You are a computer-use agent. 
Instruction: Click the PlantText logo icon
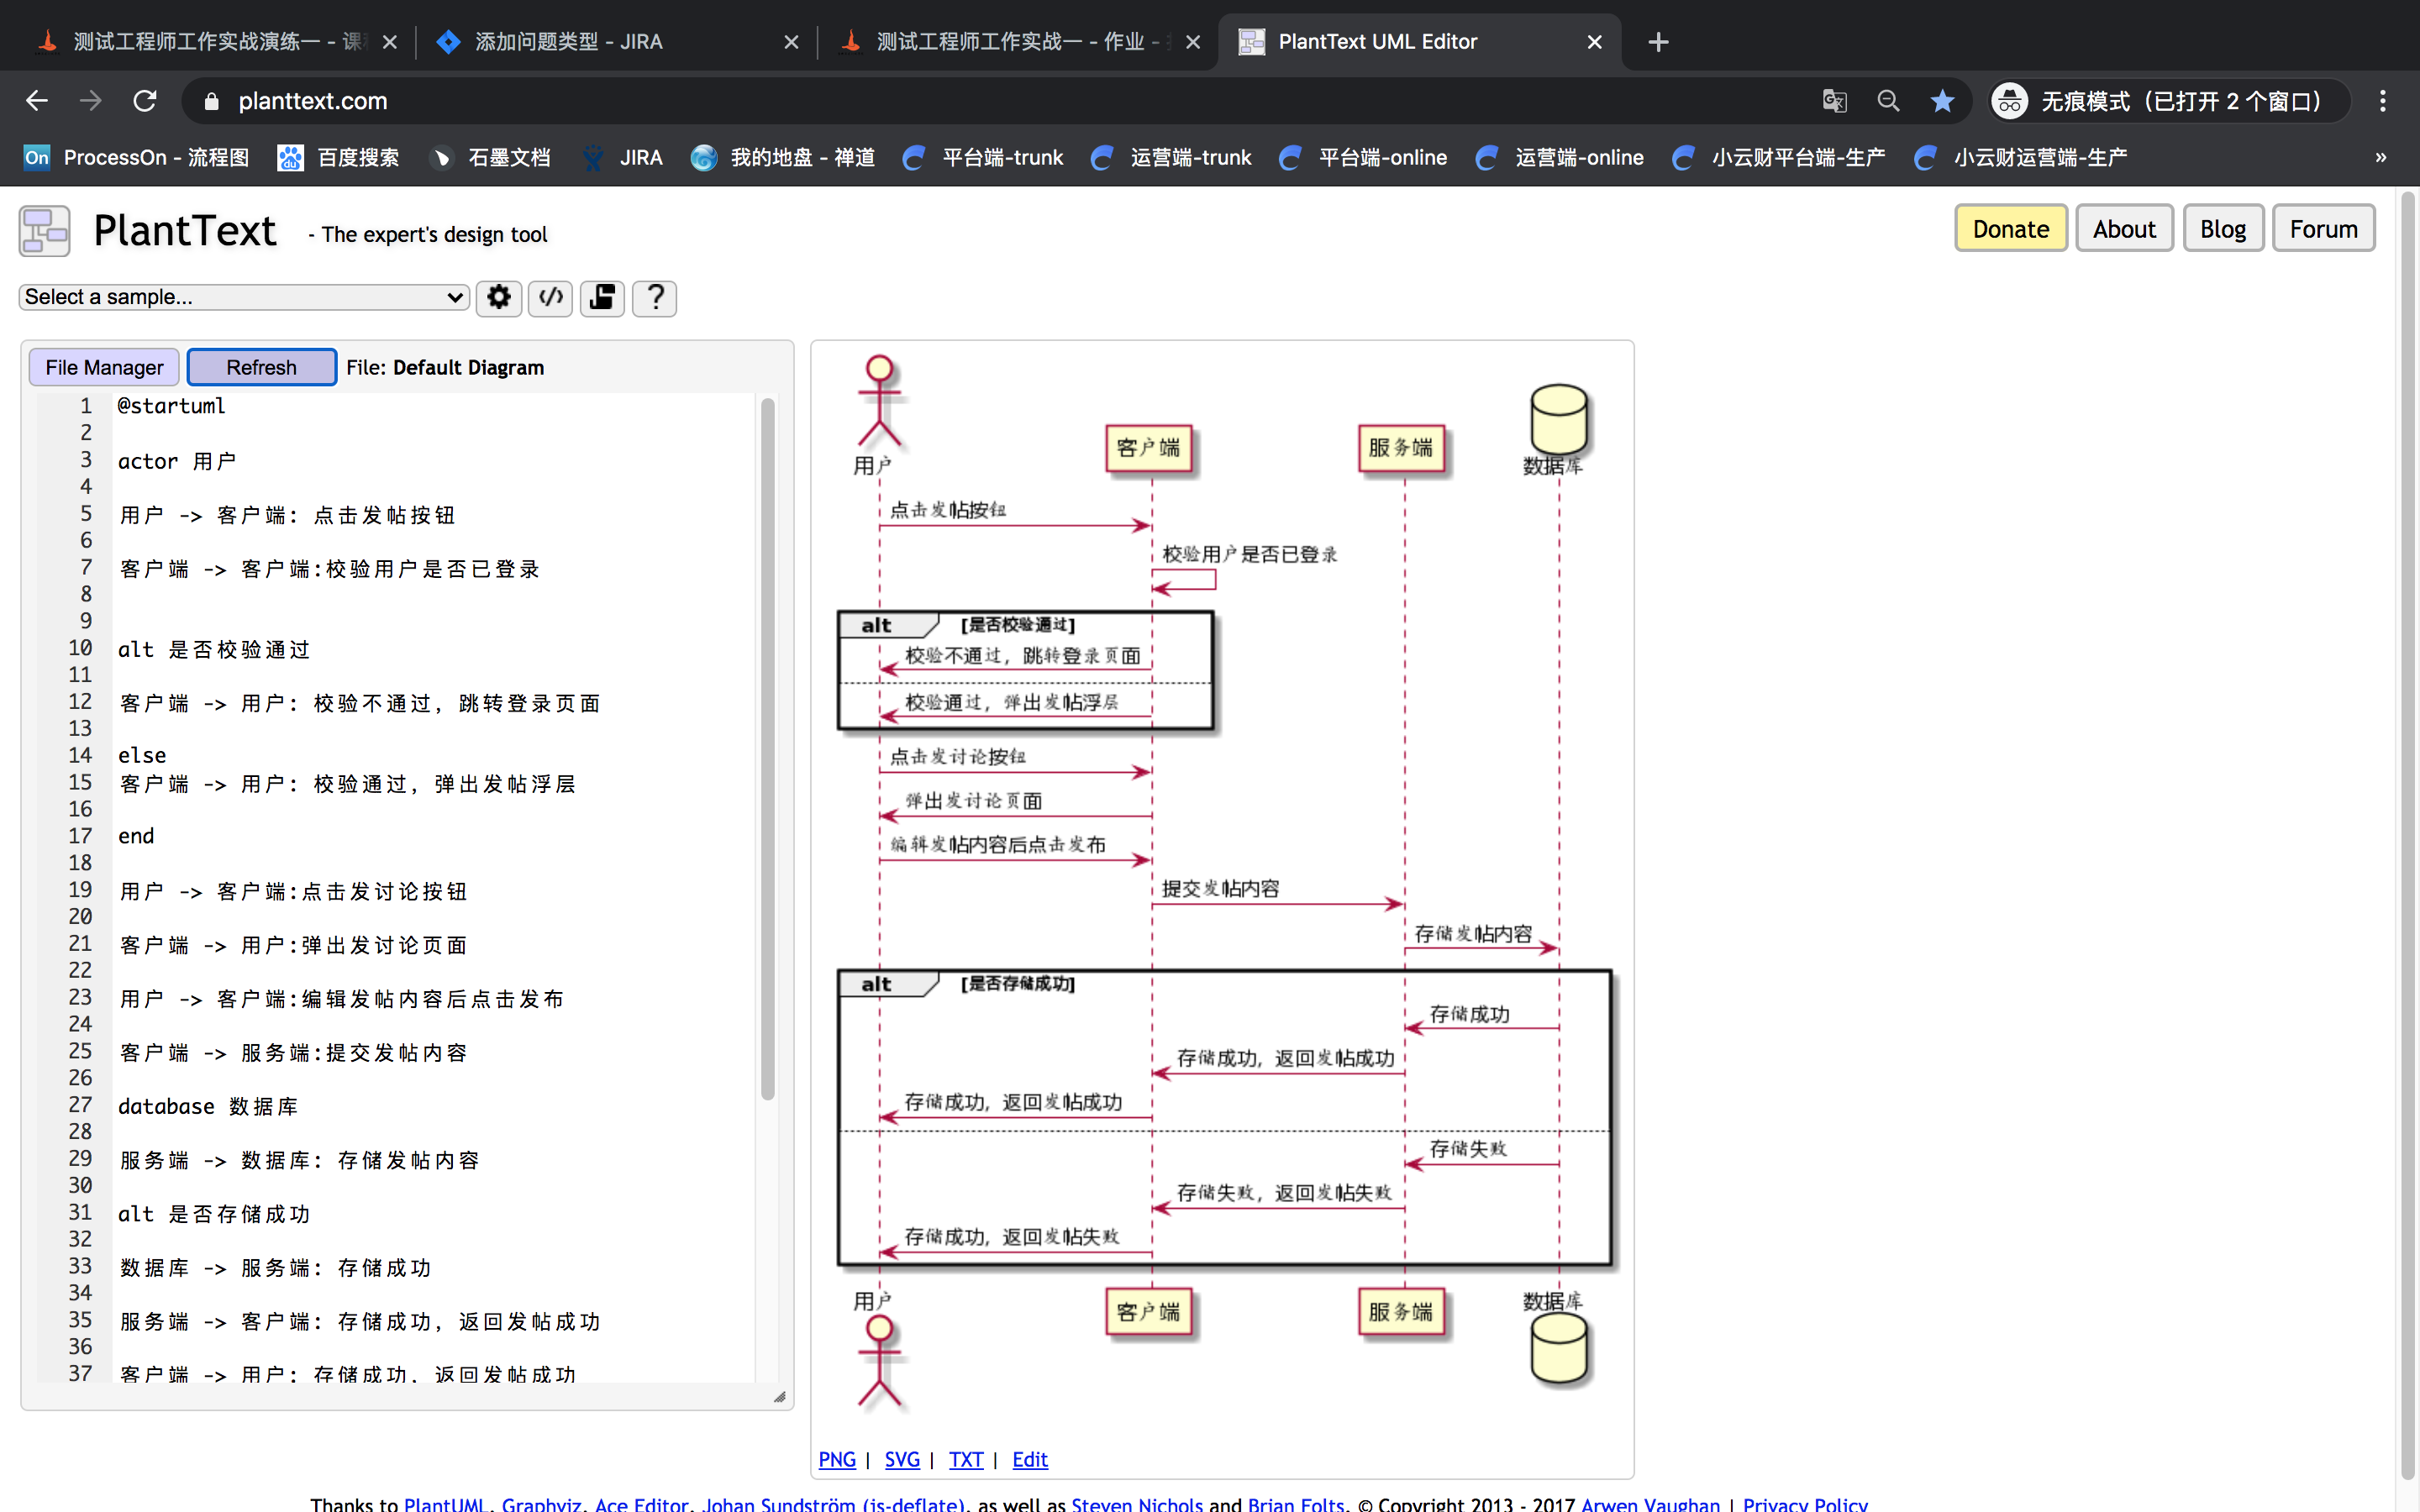pyautogui.click(x=44, y=231)
